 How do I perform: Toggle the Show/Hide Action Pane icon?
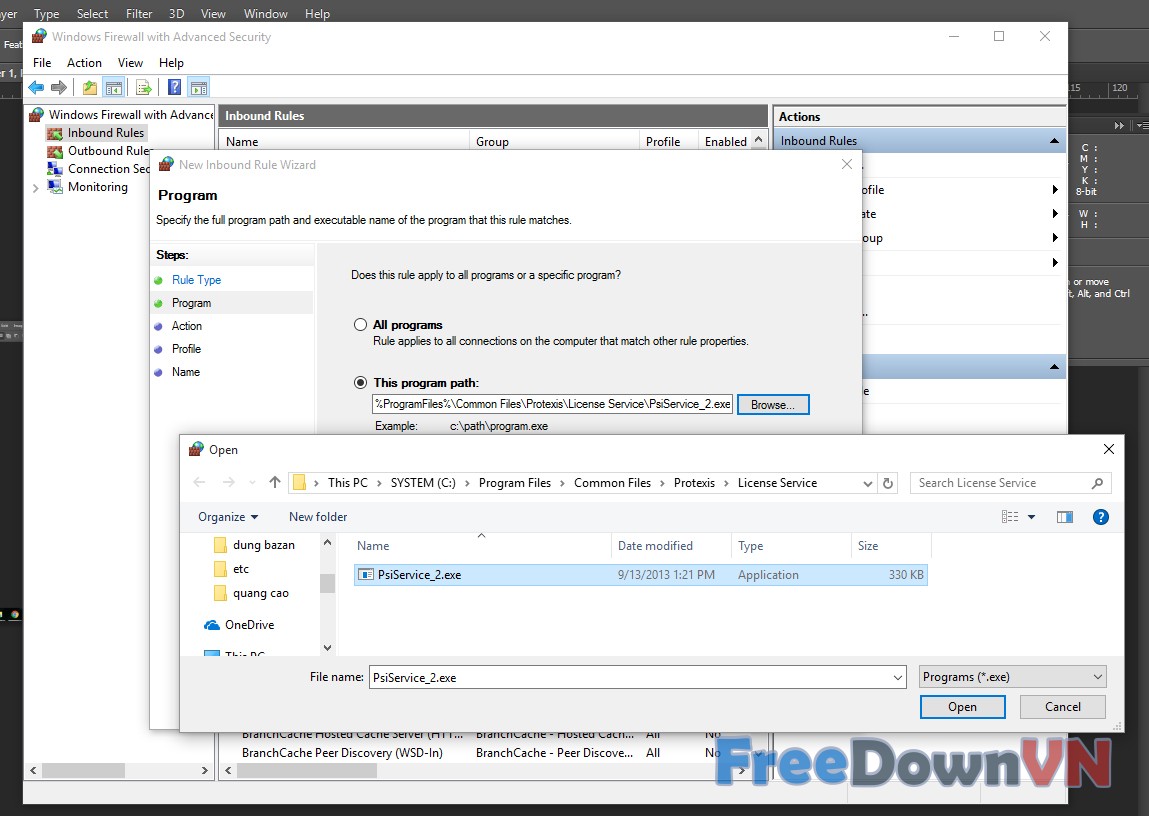coord(198,88)
